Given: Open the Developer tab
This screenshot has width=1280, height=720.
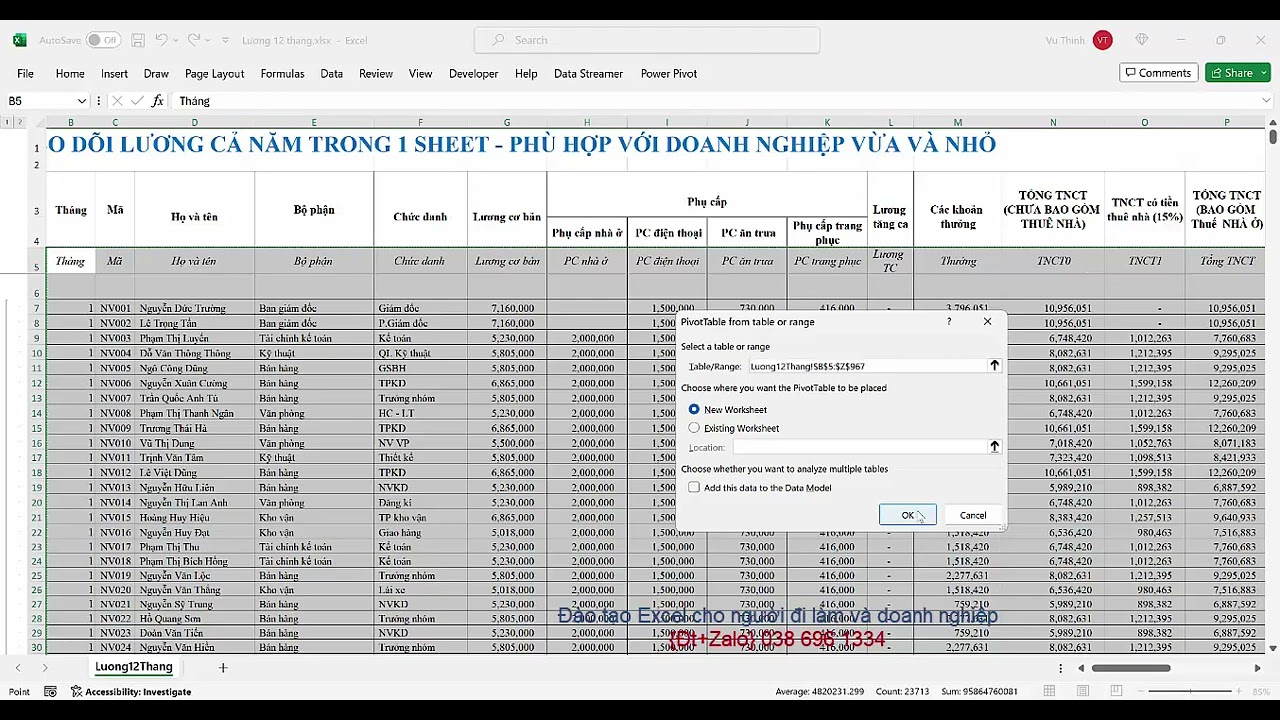Looking at the screenshot, I should pos(473,73).
